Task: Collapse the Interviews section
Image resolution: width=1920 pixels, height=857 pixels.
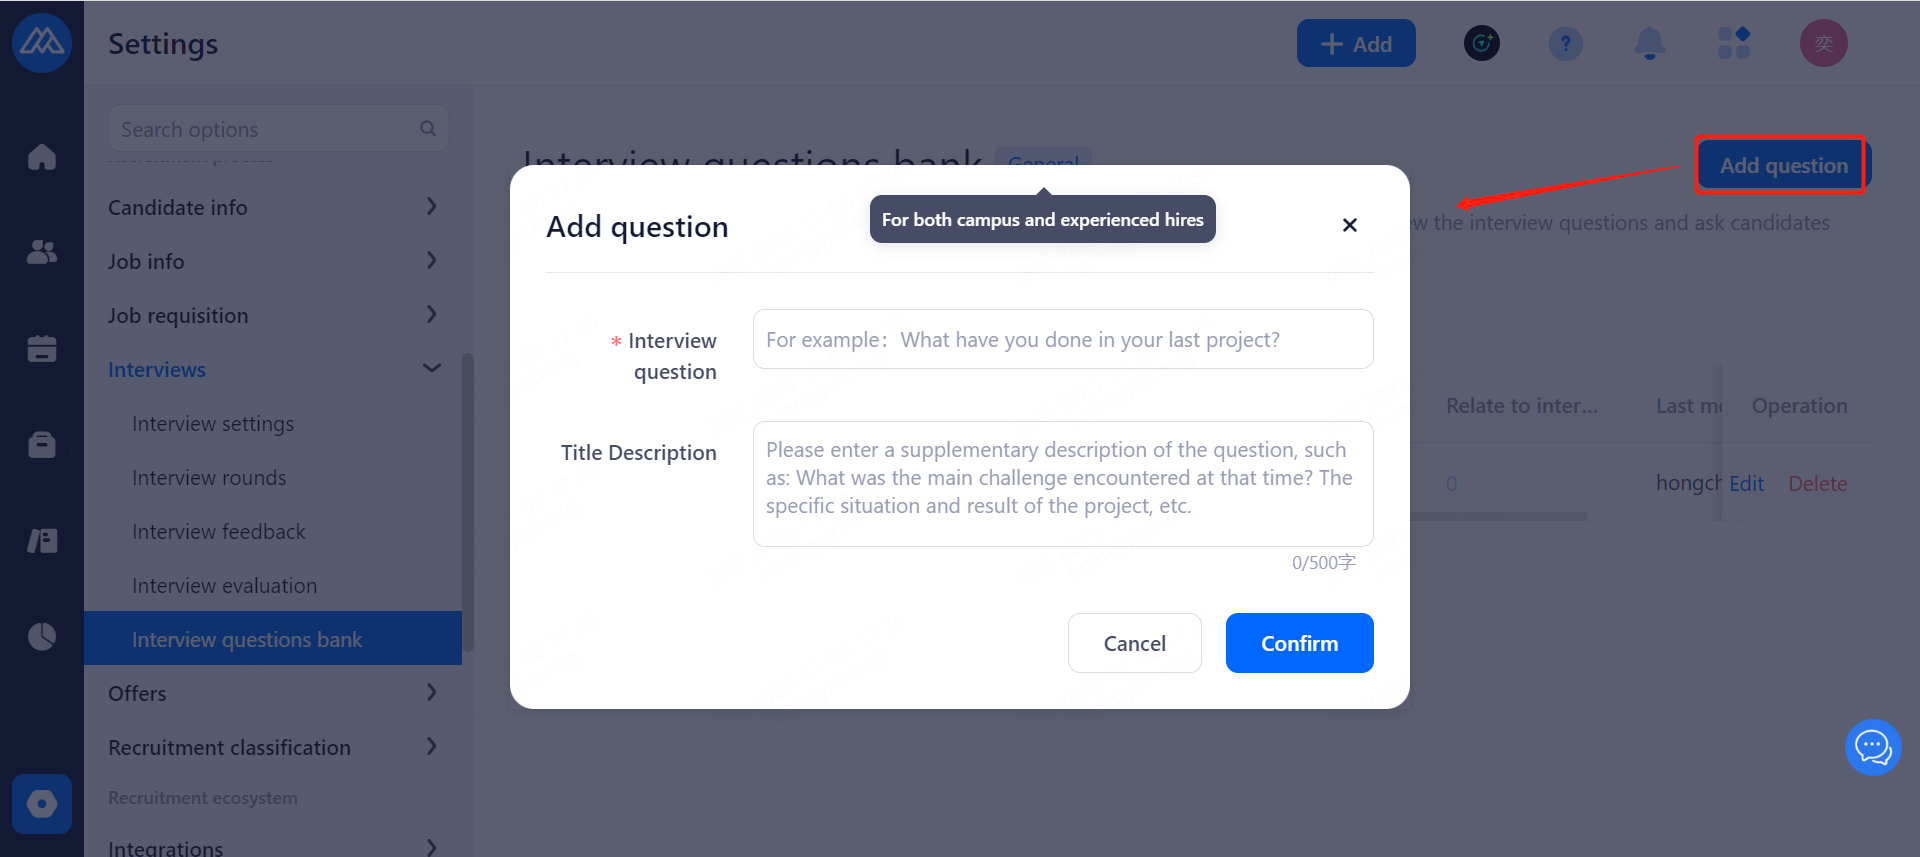Action: click(431, 369)
